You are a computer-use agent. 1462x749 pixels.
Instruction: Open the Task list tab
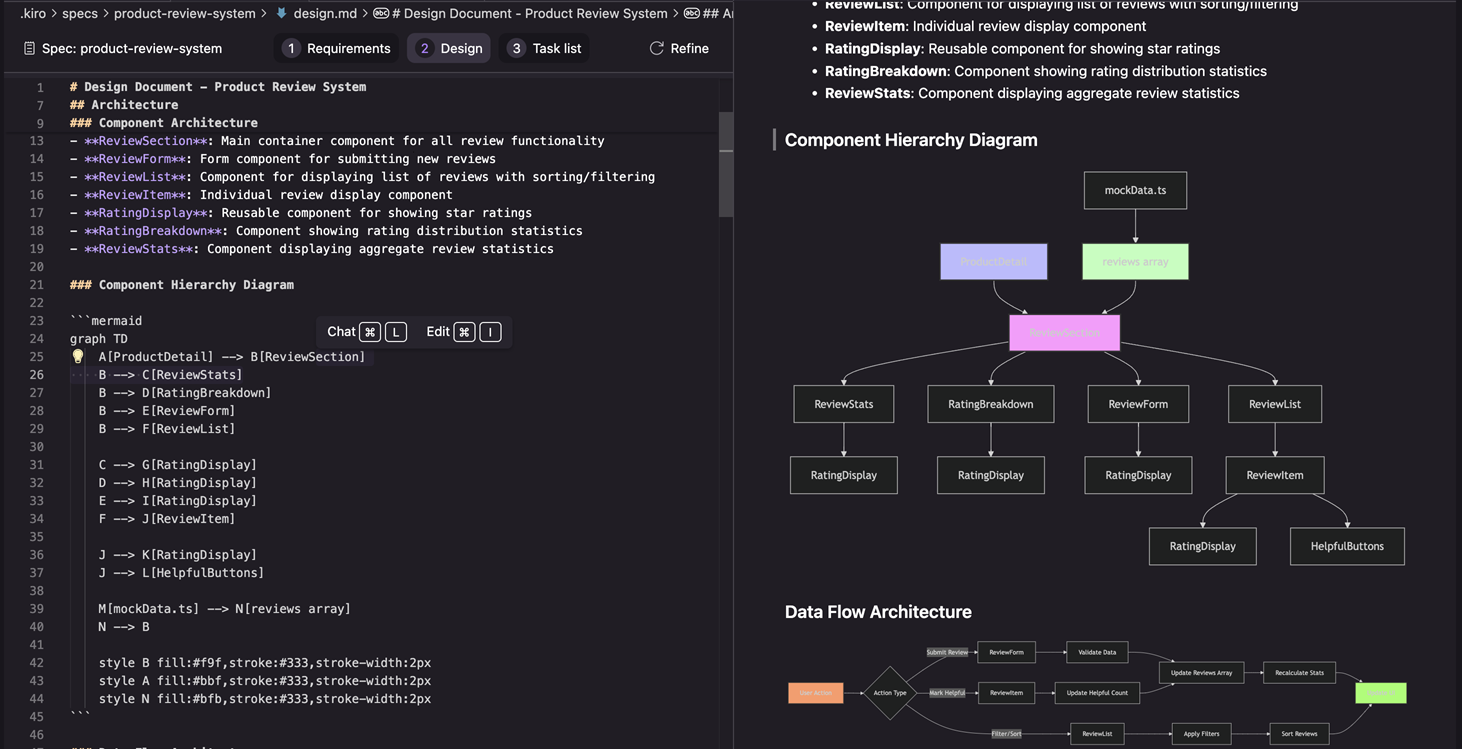click(x=545, y=48)
